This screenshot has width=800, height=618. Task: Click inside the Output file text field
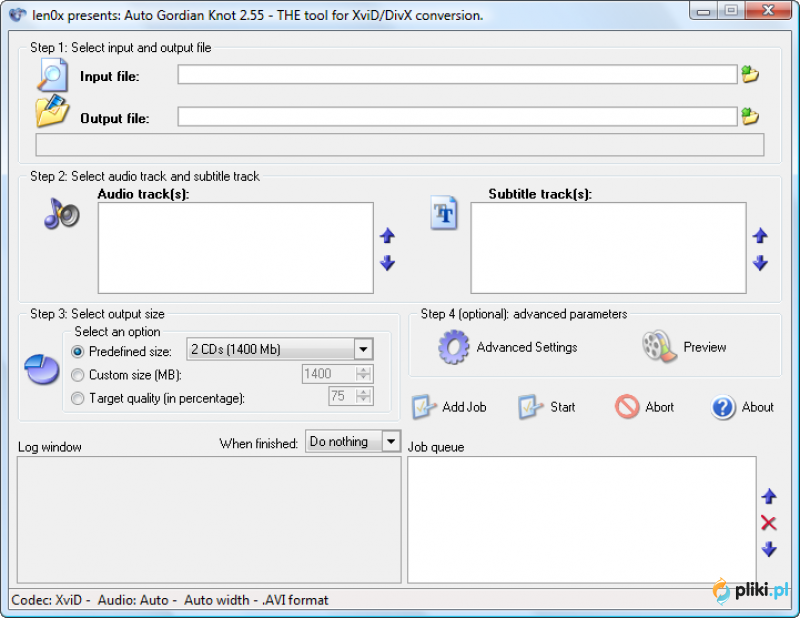point(457,116)
